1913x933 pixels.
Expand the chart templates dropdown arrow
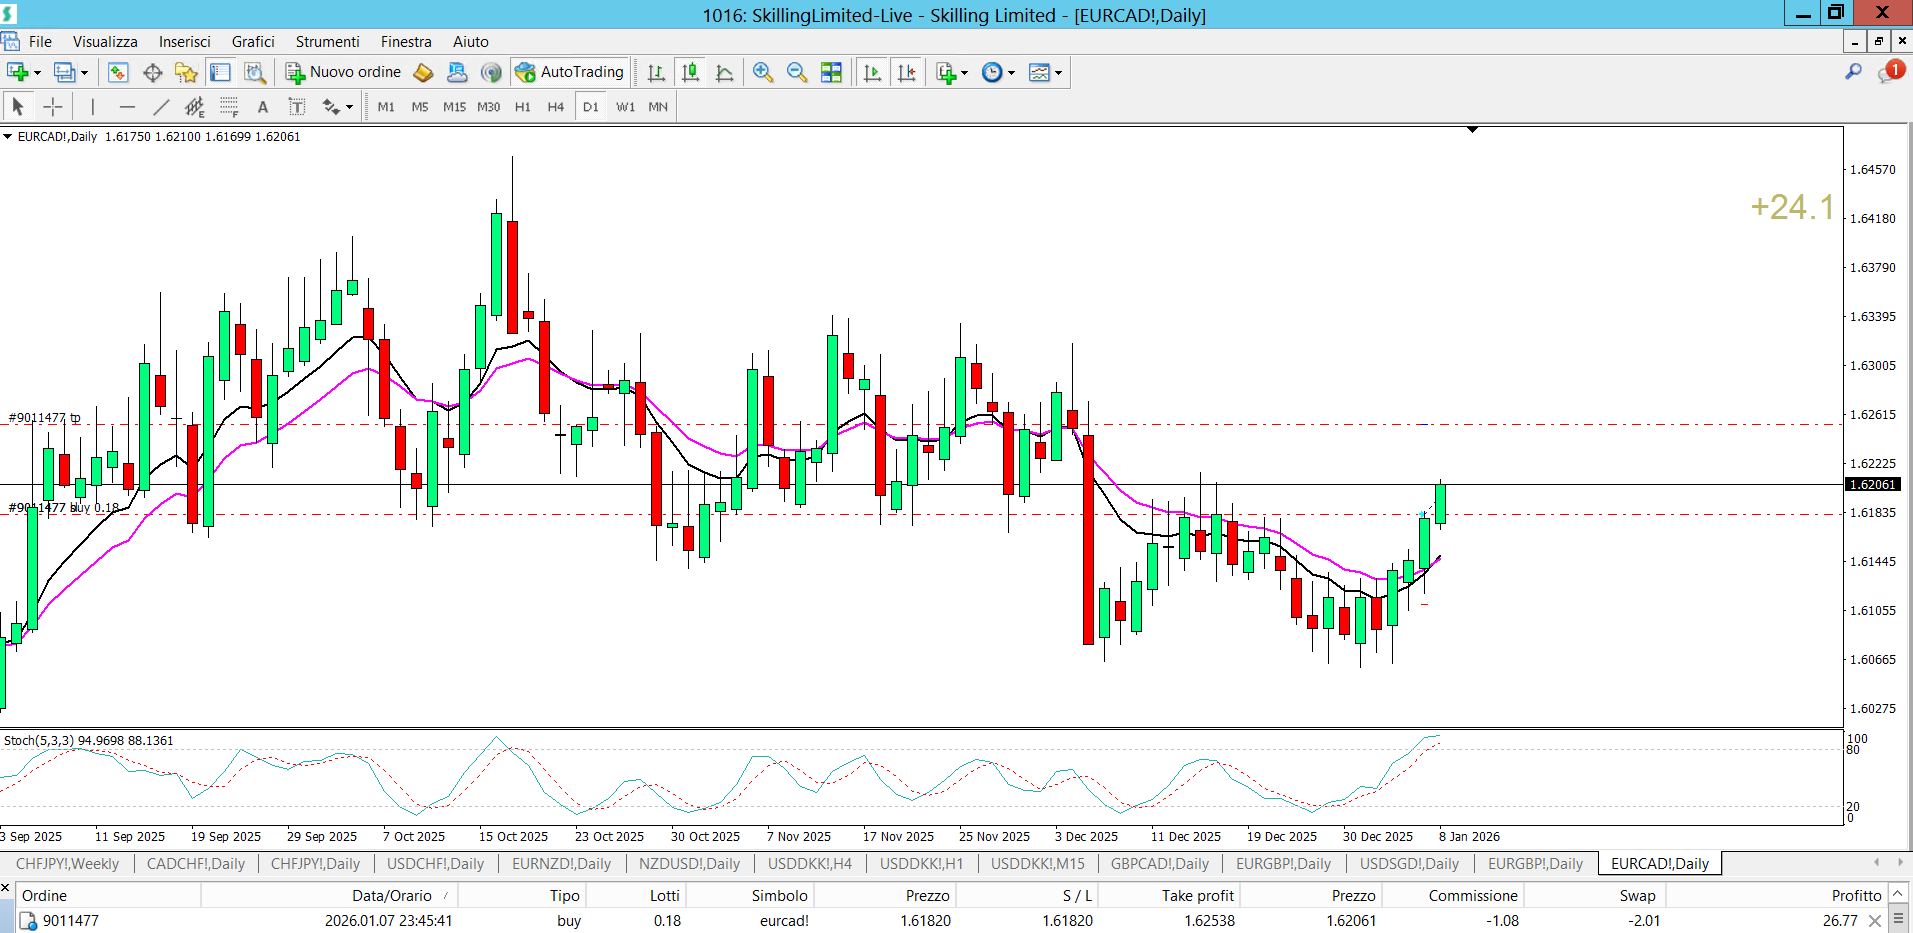click(1058, 73)
